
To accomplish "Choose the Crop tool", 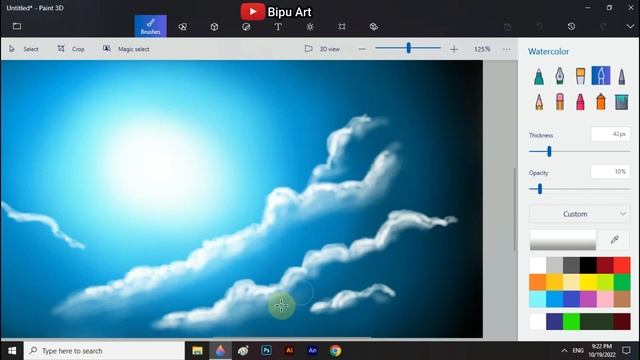I will tap(71, 49).
